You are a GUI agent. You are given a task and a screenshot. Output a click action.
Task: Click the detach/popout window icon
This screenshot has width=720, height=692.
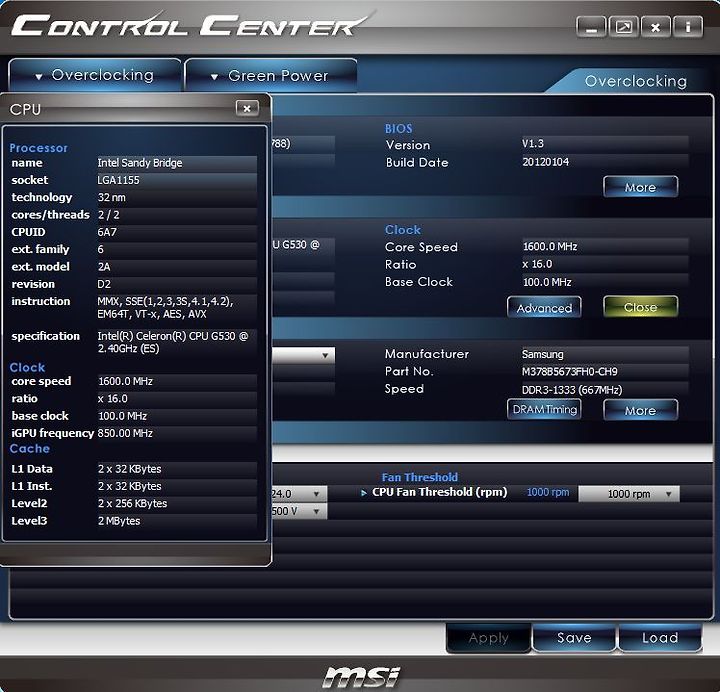pos(624,28)
